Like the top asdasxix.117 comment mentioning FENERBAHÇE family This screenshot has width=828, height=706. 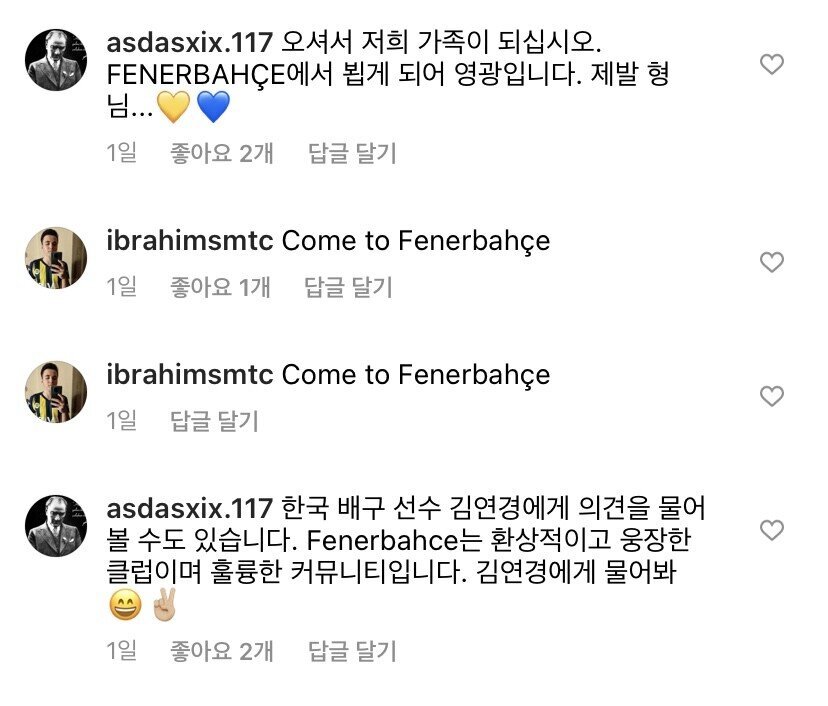pos(772,65)
